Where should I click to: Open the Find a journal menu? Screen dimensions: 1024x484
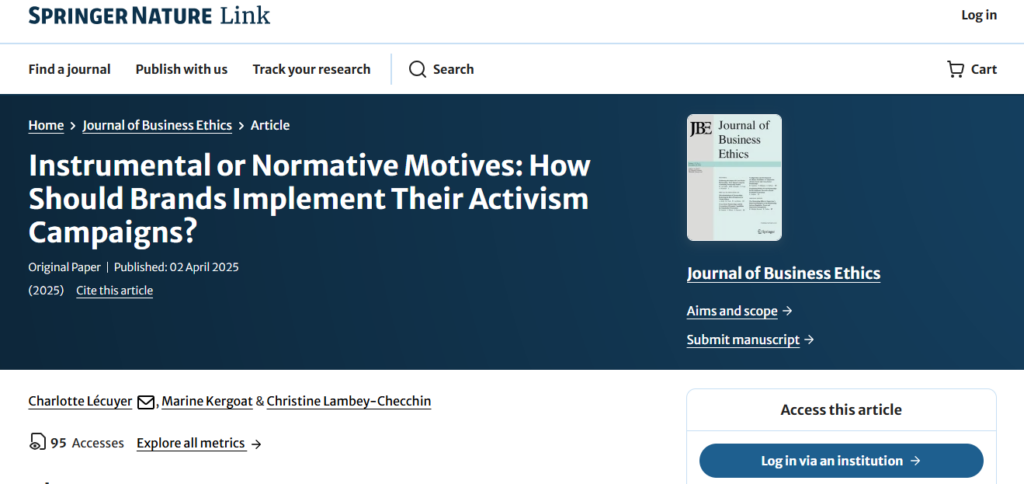point(69,69)
